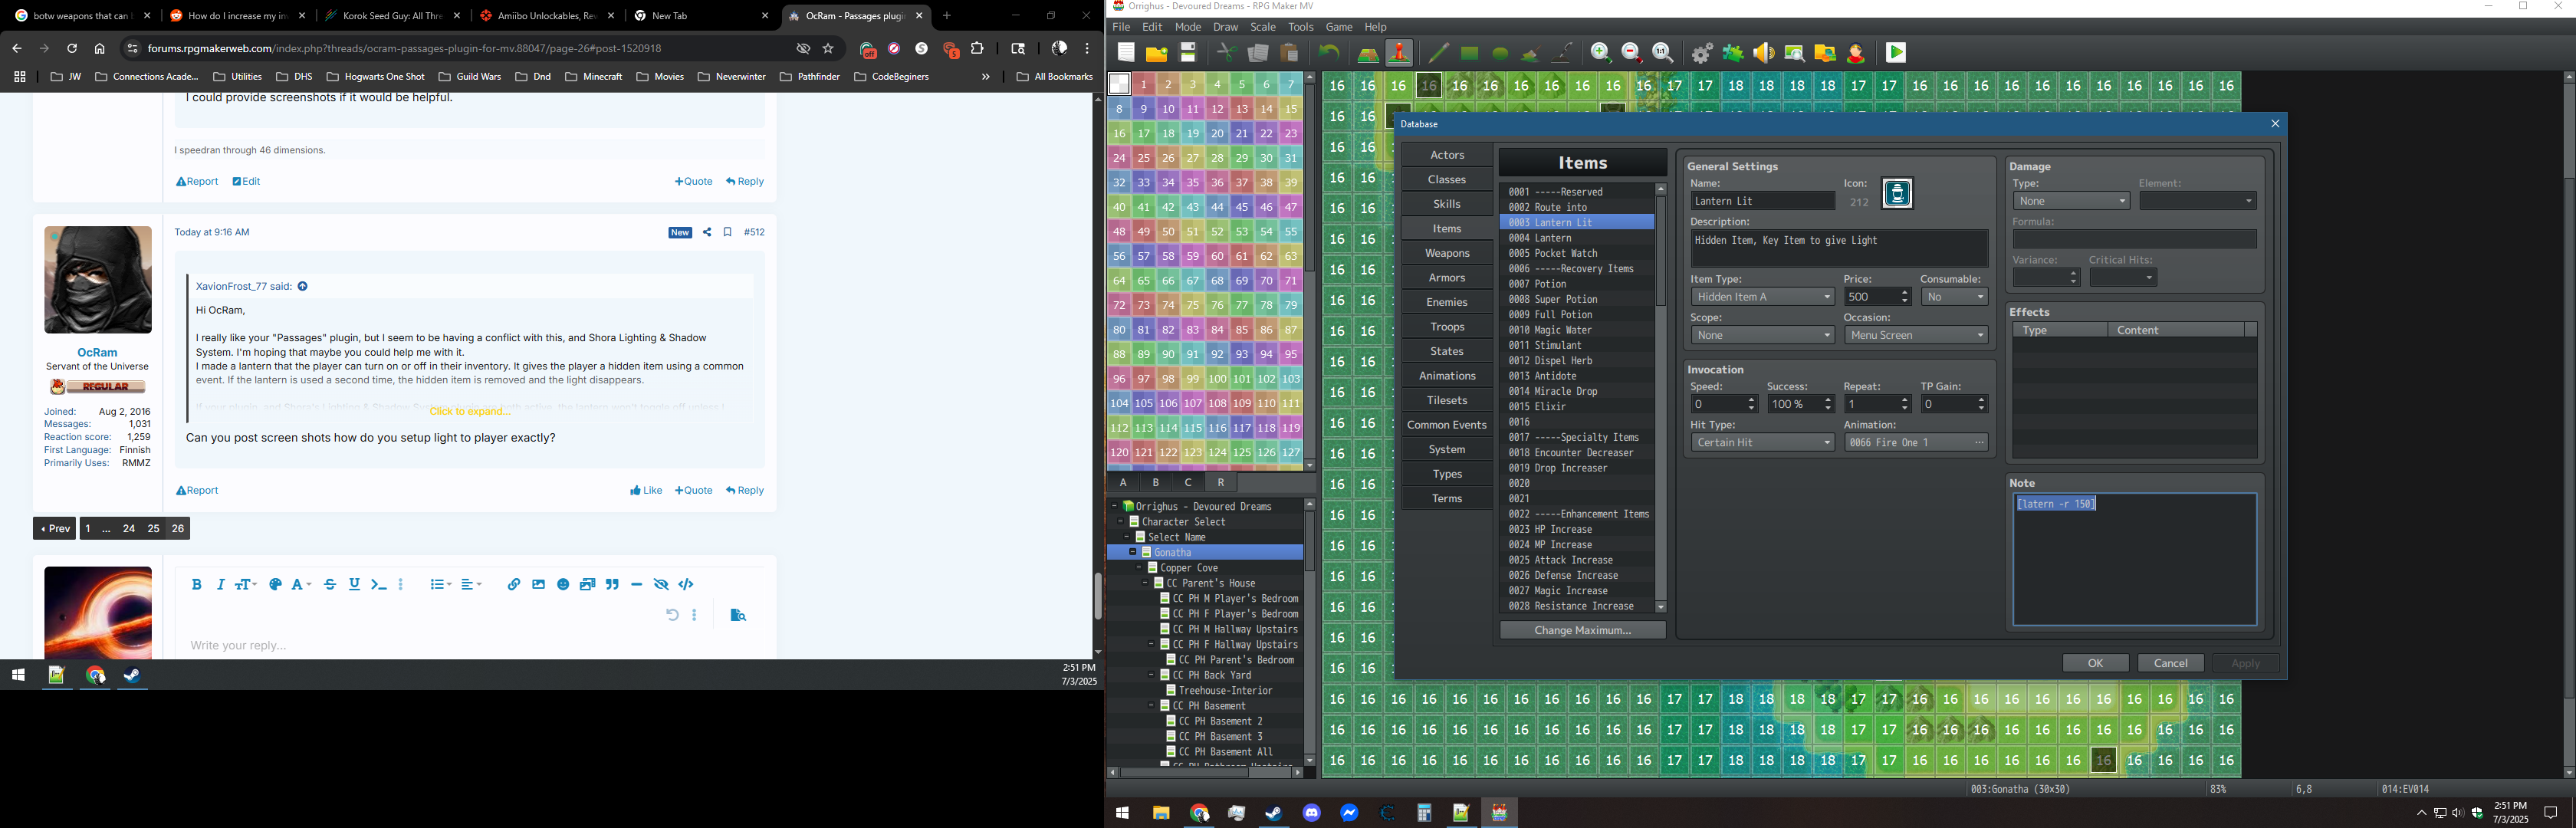Screen dimensions: 2576x828
Task: Click the Zoom Out magnifier icon
Action: (x=1632, y=53)
